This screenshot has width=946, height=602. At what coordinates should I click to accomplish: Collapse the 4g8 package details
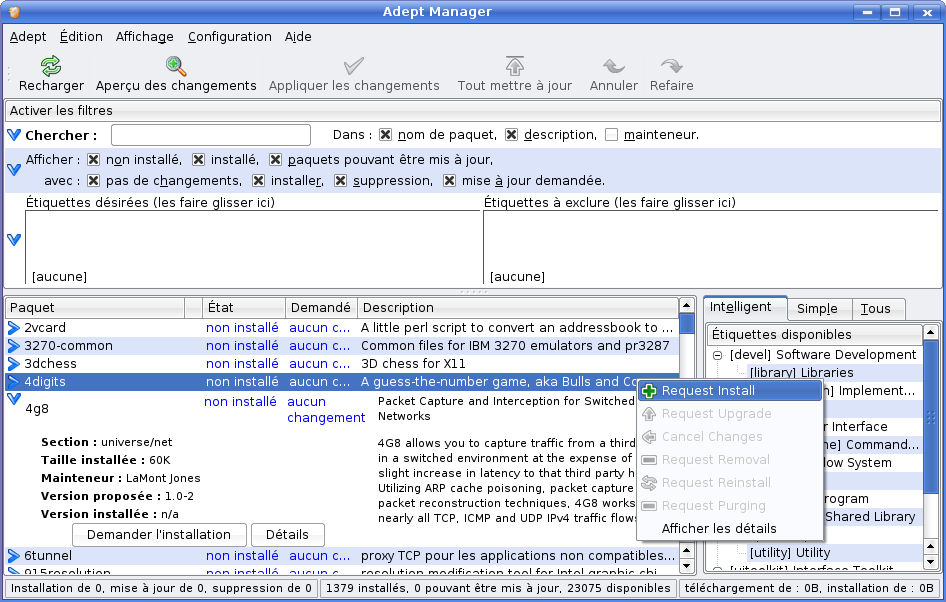(x=14, y=399)
